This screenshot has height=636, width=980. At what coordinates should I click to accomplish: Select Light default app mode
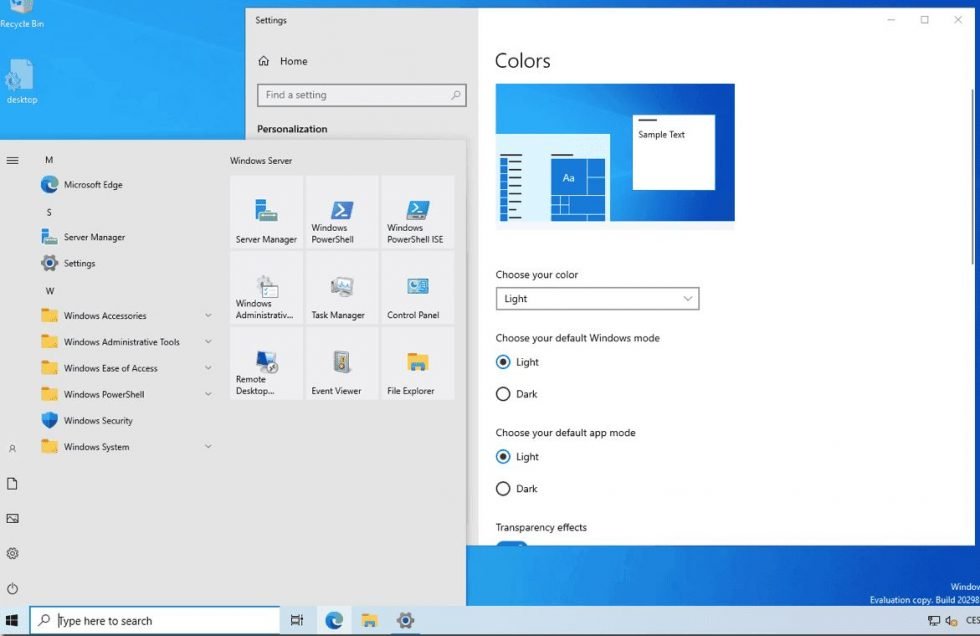pos(503,456)
